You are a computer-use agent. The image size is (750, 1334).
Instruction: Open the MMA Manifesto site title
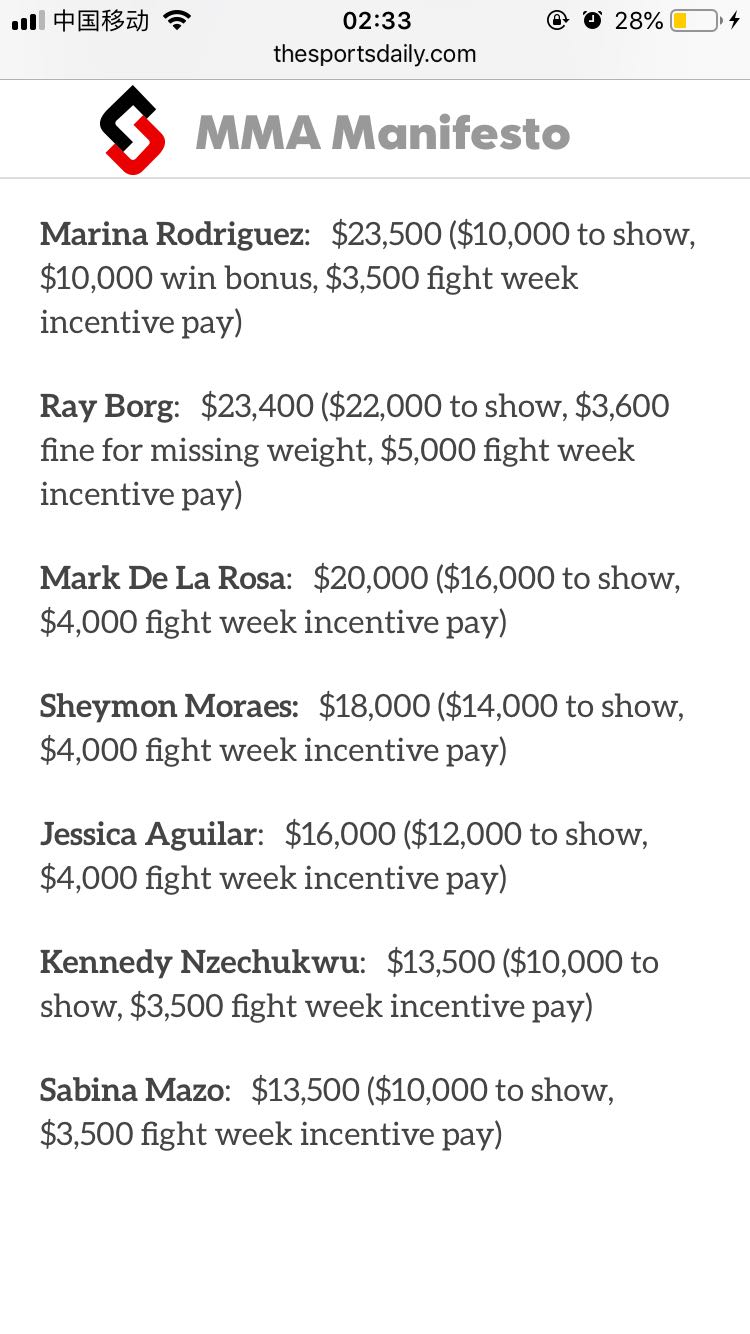(x=383, y=133)
